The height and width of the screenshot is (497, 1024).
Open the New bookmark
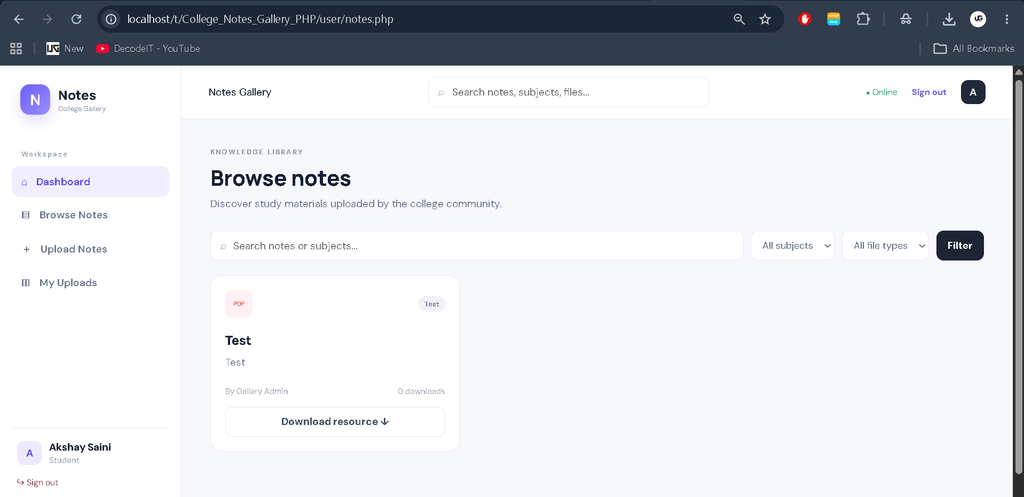[65, 48]
